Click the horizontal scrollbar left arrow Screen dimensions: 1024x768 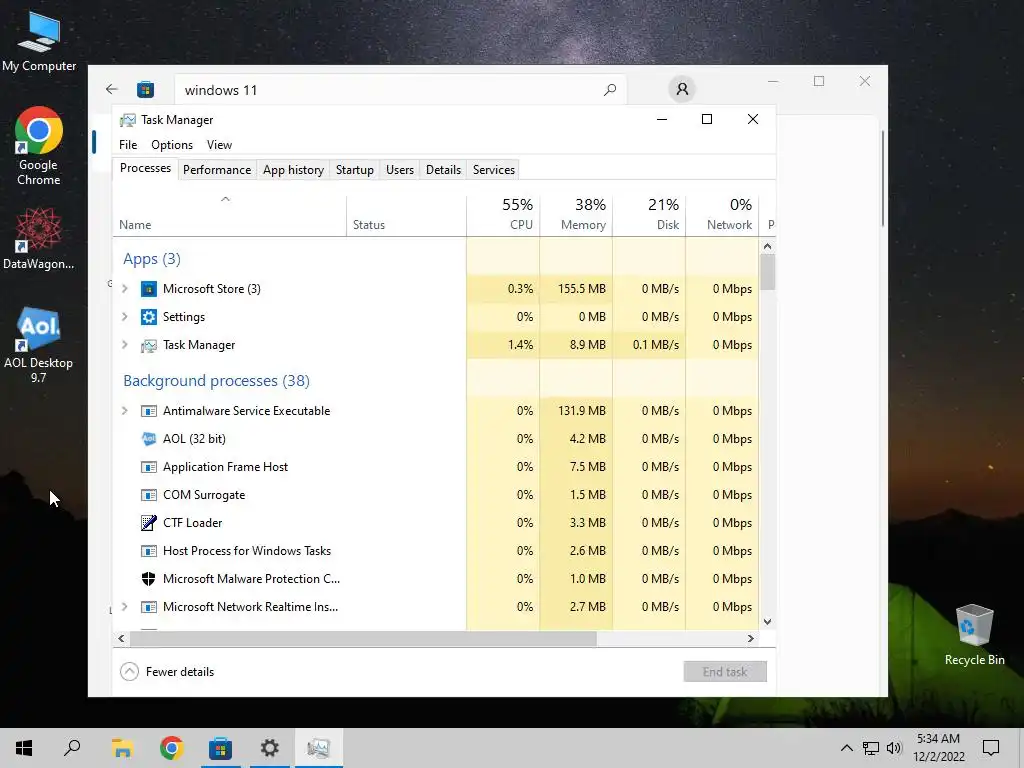pos(121,638)
